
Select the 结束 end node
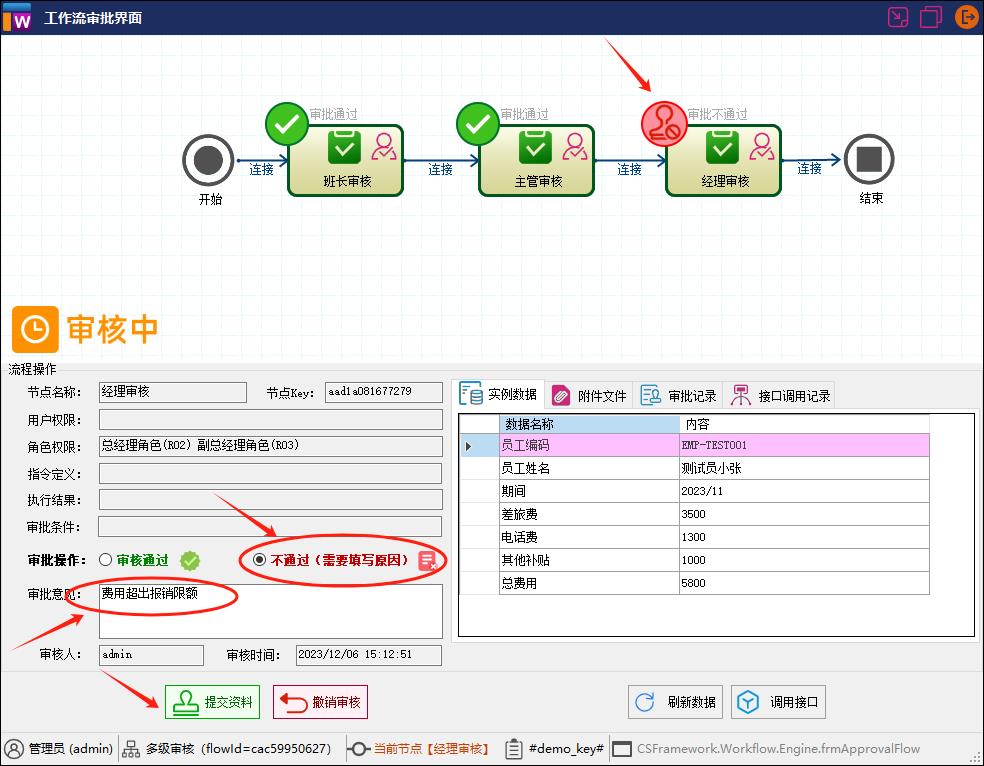point(869,159)
